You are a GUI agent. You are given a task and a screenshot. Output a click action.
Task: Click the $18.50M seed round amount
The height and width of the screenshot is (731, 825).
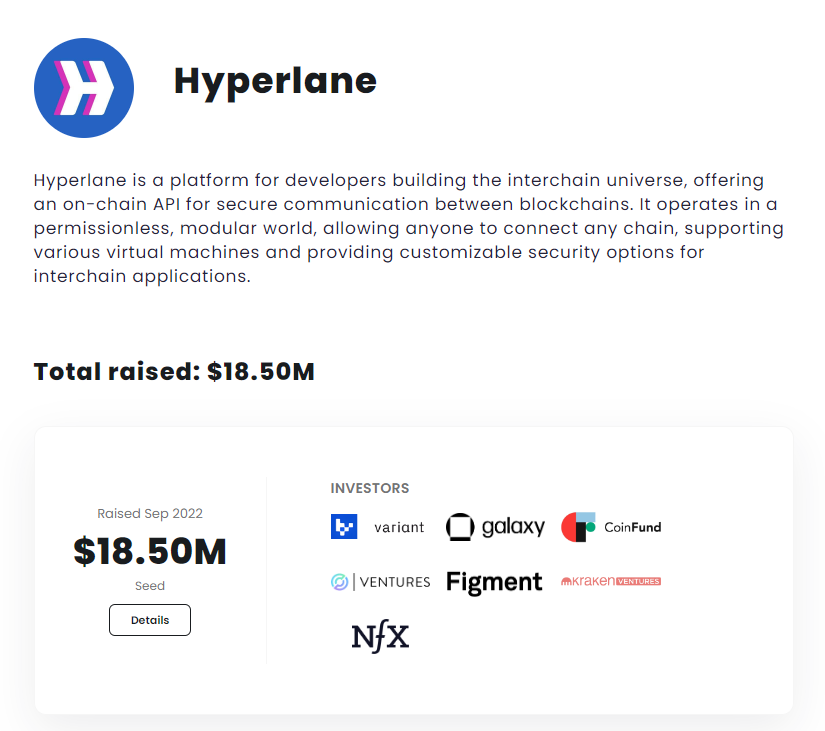click(x=149, y=551)
